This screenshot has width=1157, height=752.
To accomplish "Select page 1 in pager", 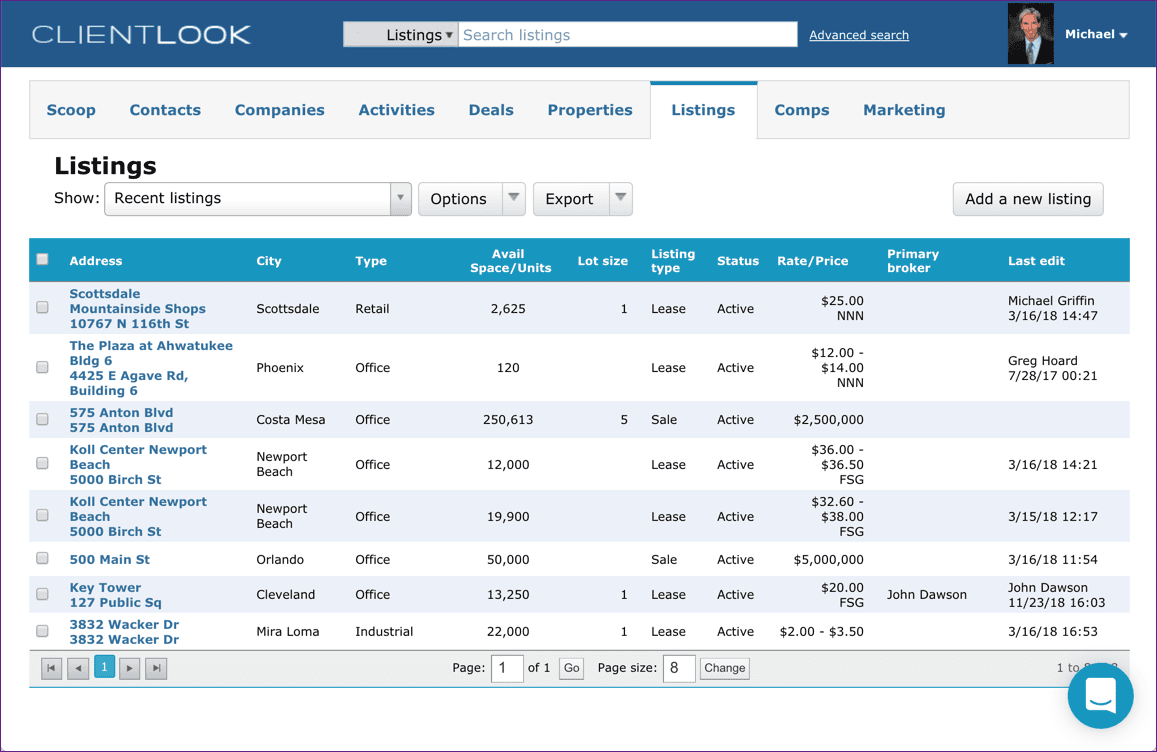I will 104,667.
